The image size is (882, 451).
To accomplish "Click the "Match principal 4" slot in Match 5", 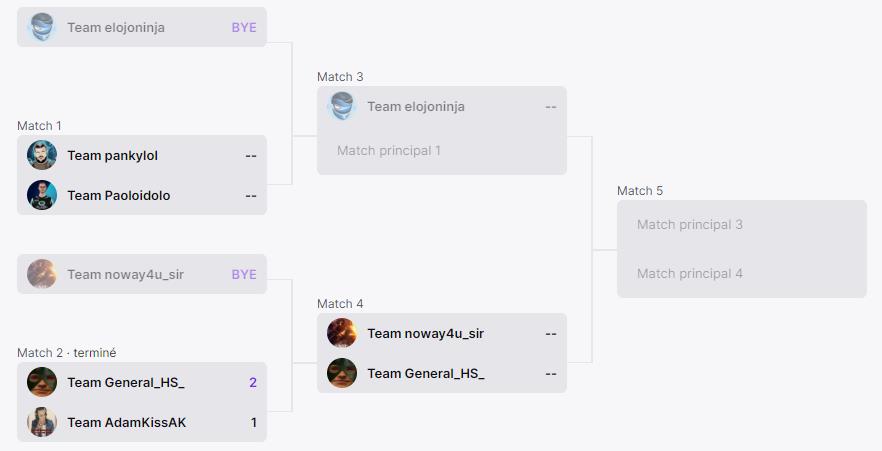I will click(x=690, y=273).
